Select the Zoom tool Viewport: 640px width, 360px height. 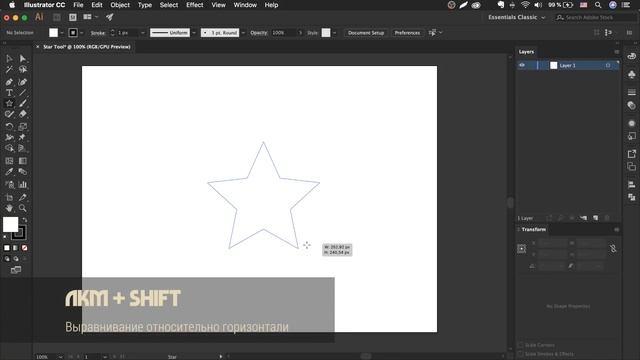22,208
